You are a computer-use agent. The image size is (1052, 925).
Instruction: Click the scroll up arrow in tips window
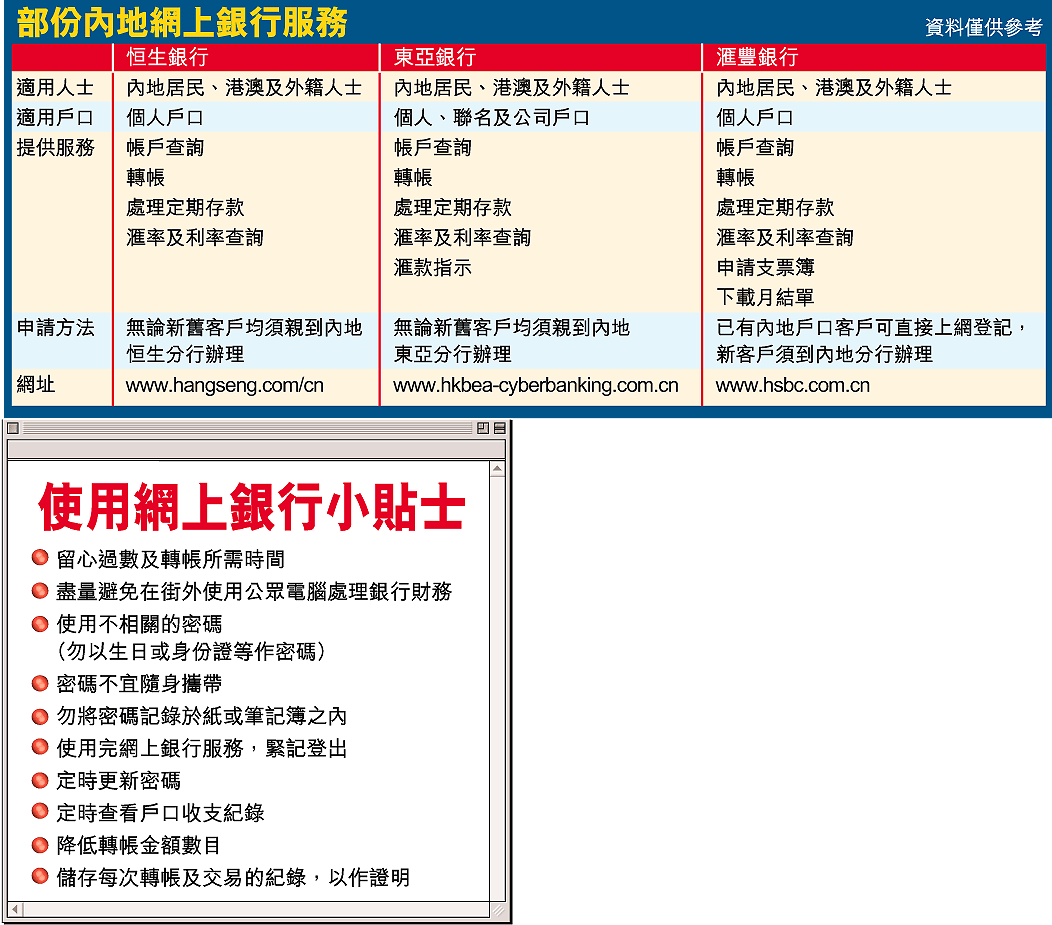pos(497,469)
